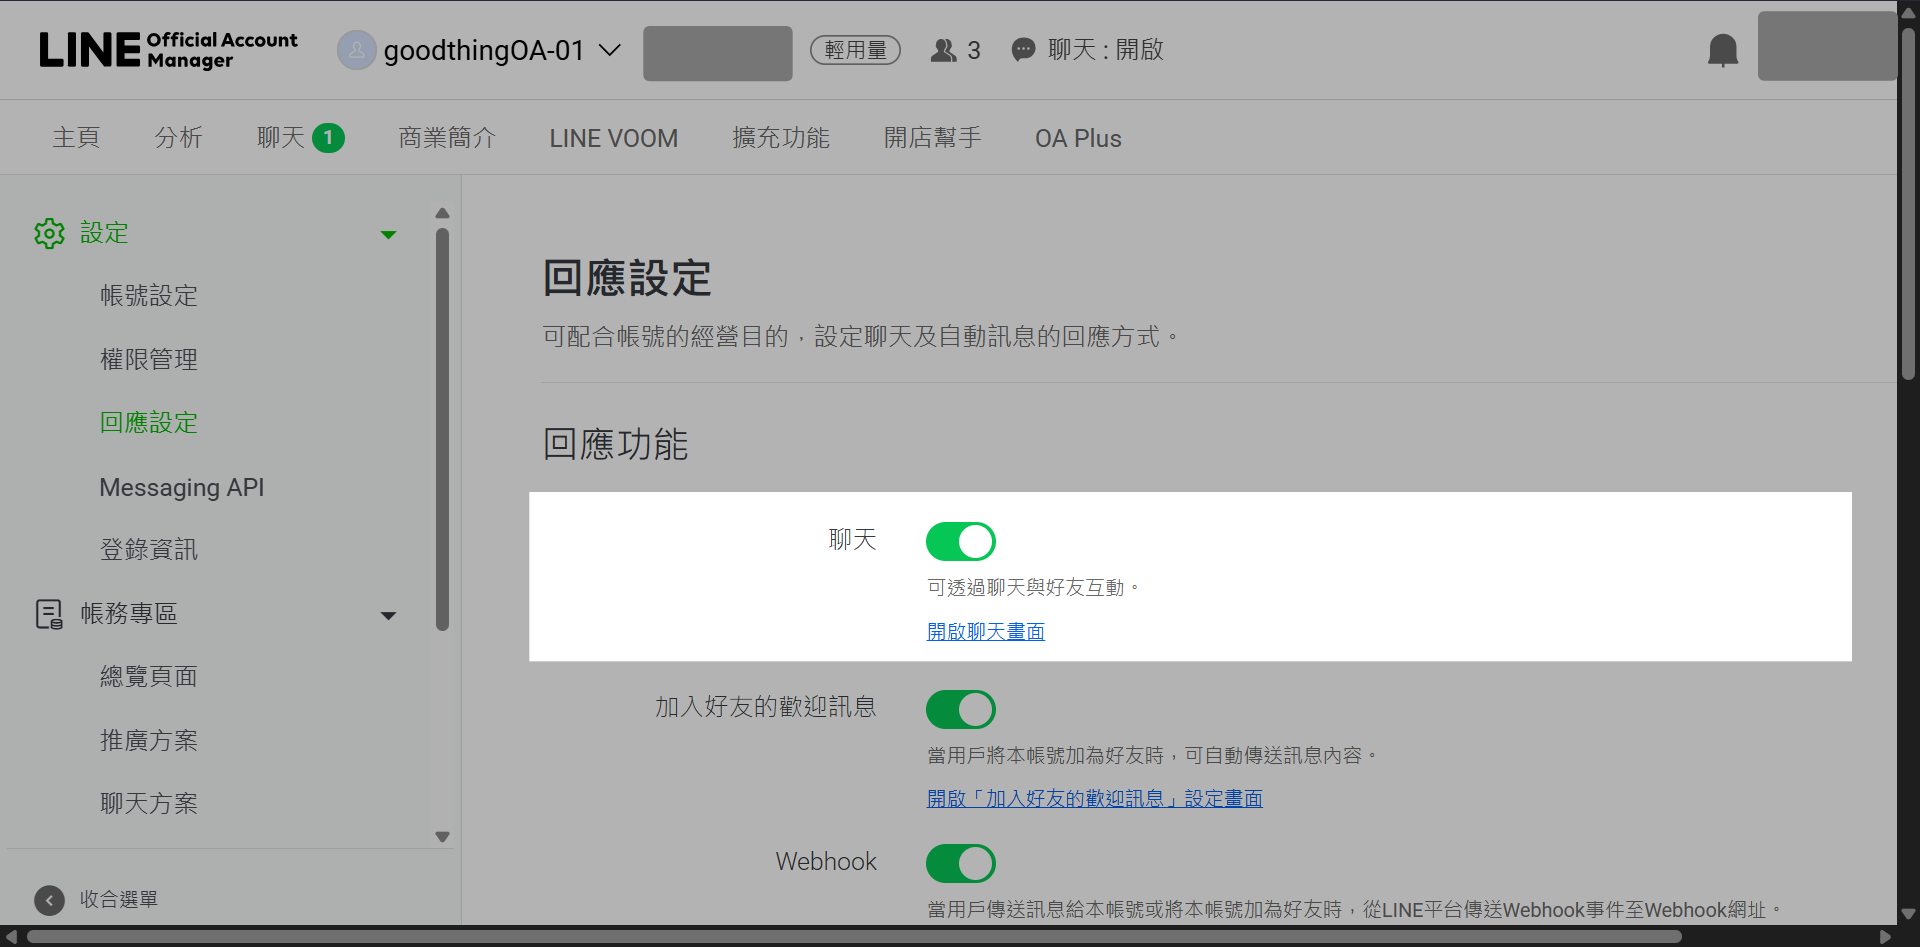Click the 回應功能 section heading
This screenshot has height=947, width=1920.
point(615,445)
